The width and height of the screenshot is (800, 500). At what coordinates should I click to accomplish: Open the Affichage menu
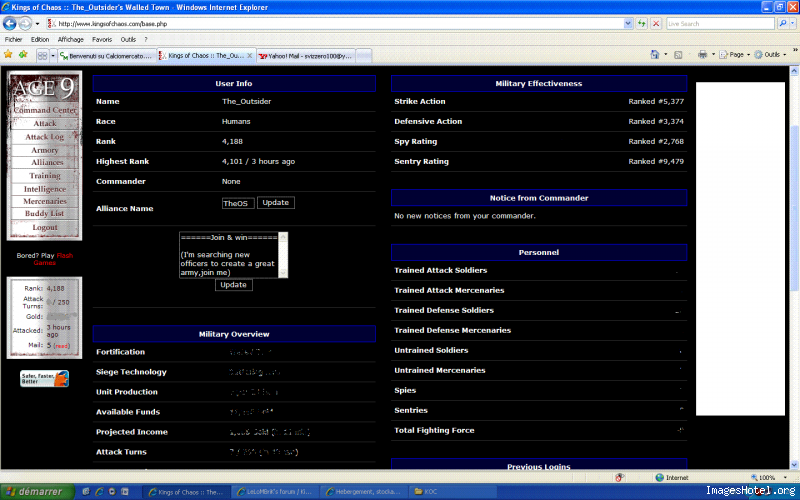(x=70, y=39)
